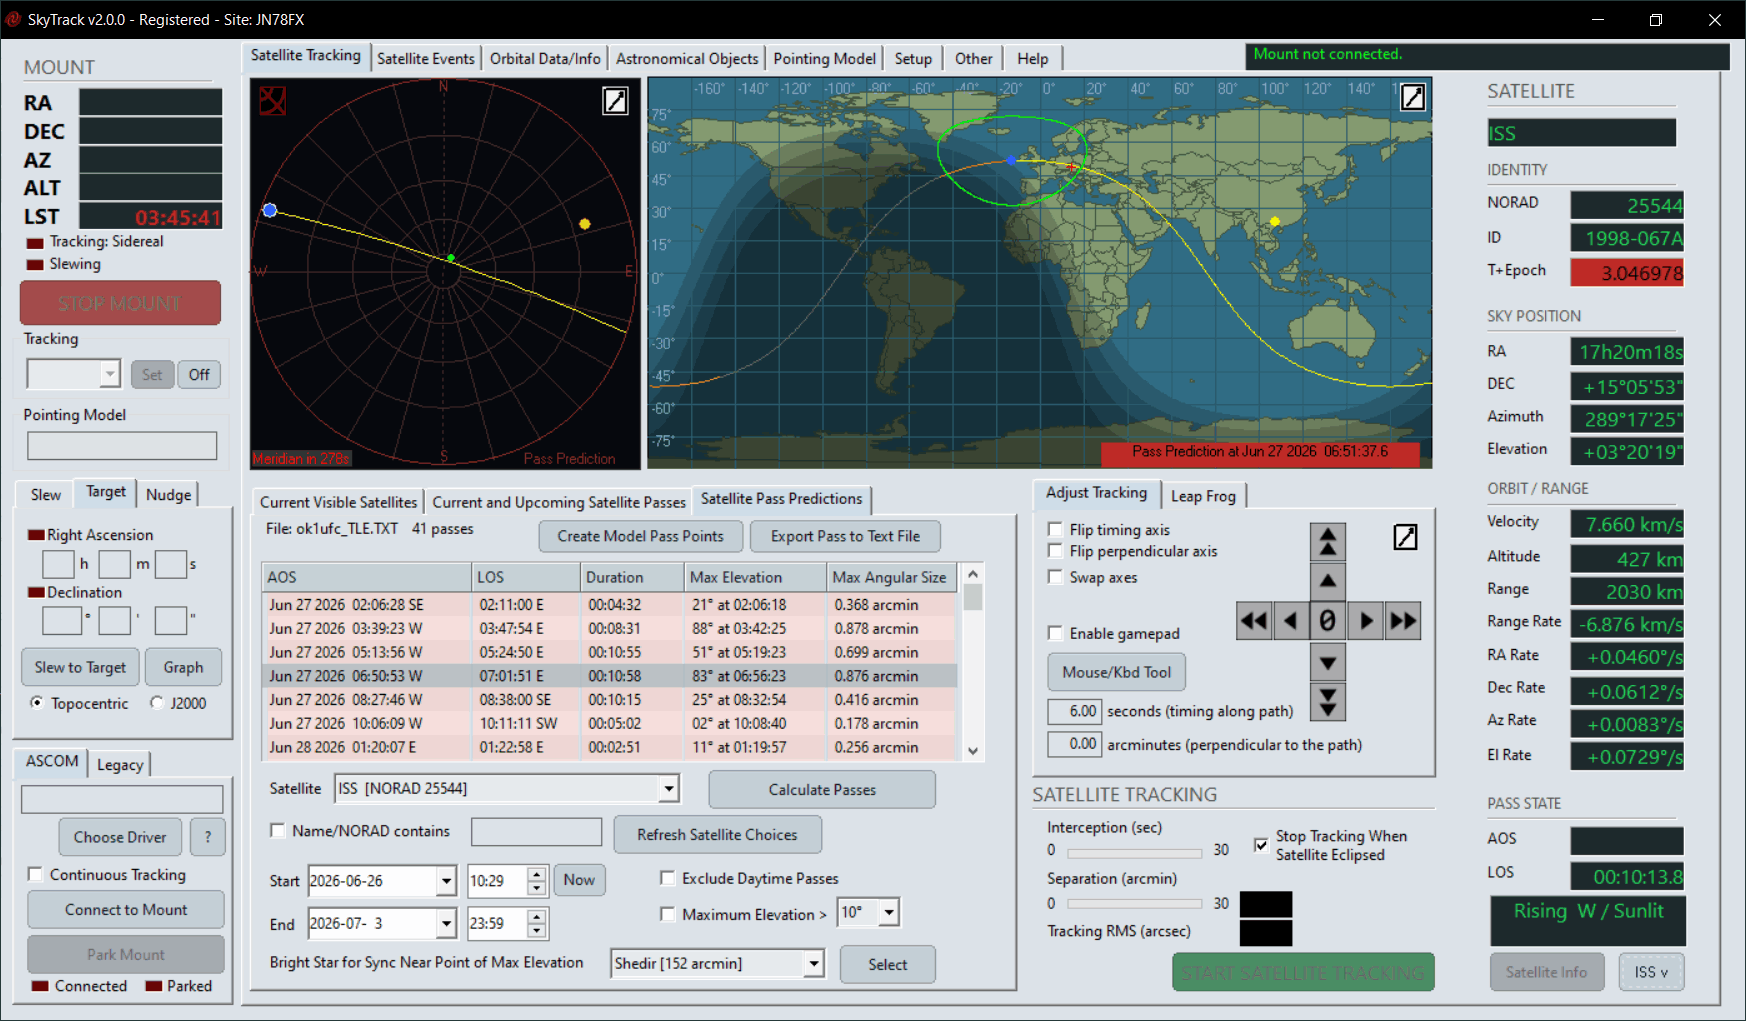Decrease Start time with spinner down arrow

(x=537, y=888)
